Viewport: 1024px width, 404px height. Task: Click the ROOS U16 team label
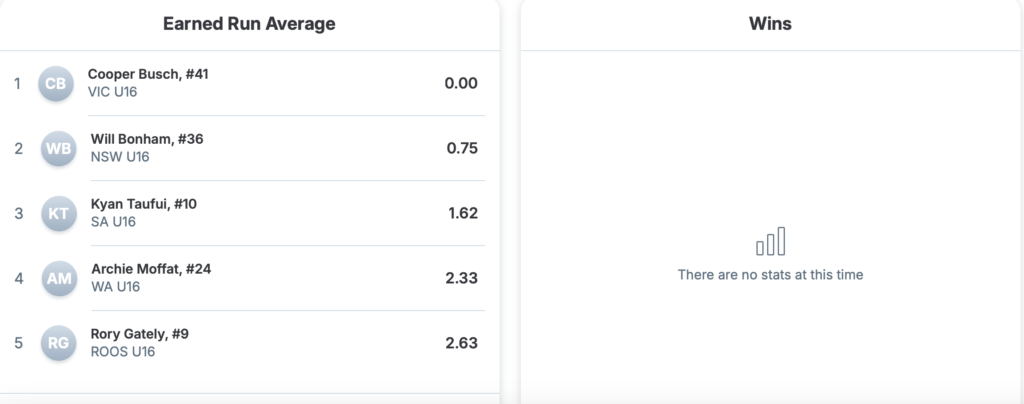click(123, 352)
